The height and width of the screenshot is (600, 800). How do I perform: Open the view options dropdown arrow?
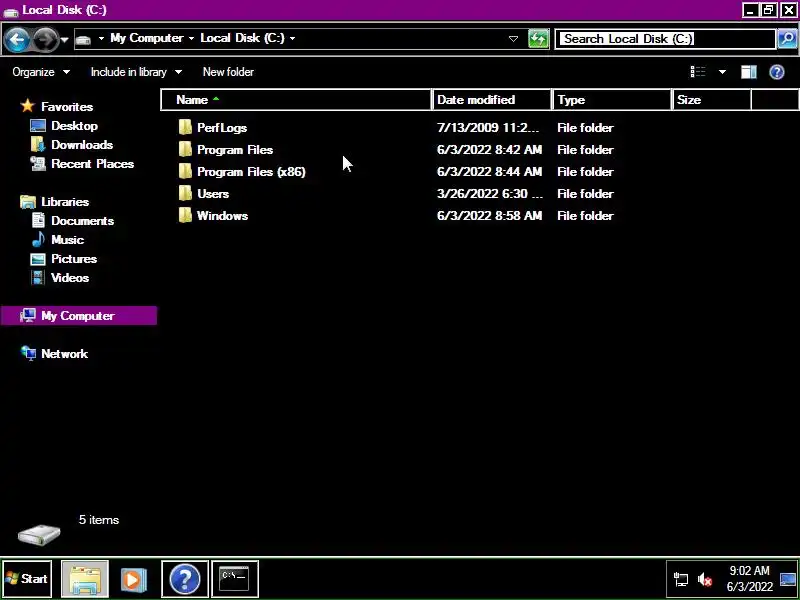click(x=722, y=72)
